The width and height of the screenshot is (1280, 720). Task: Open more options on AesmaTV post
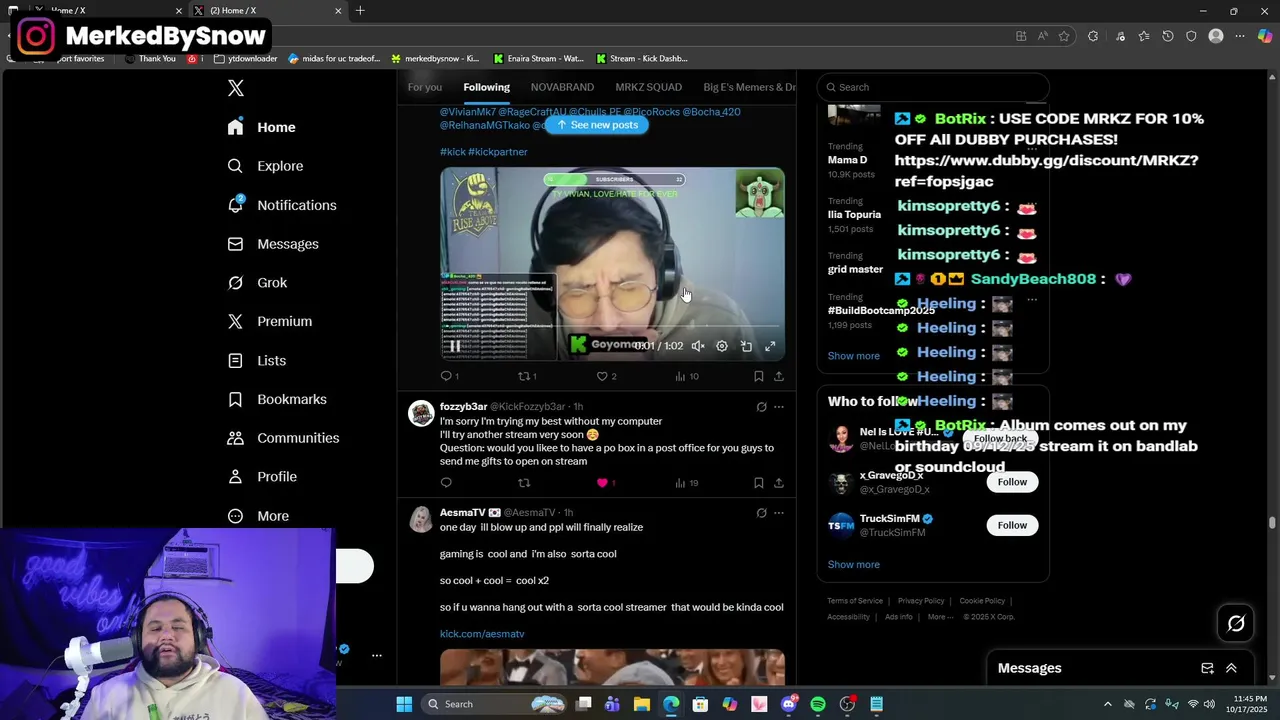click(779, 513)
